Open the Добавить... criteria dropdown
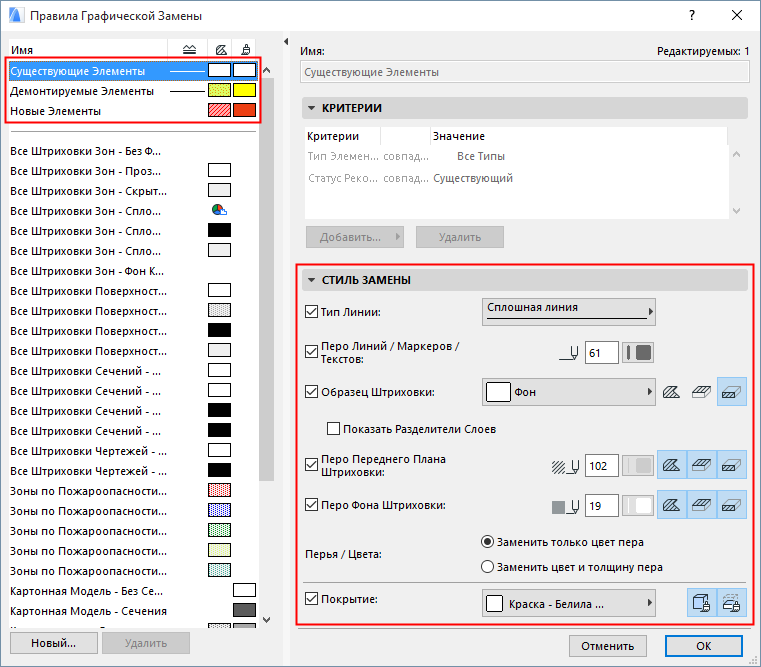The image size is (761, 667). 355,237
